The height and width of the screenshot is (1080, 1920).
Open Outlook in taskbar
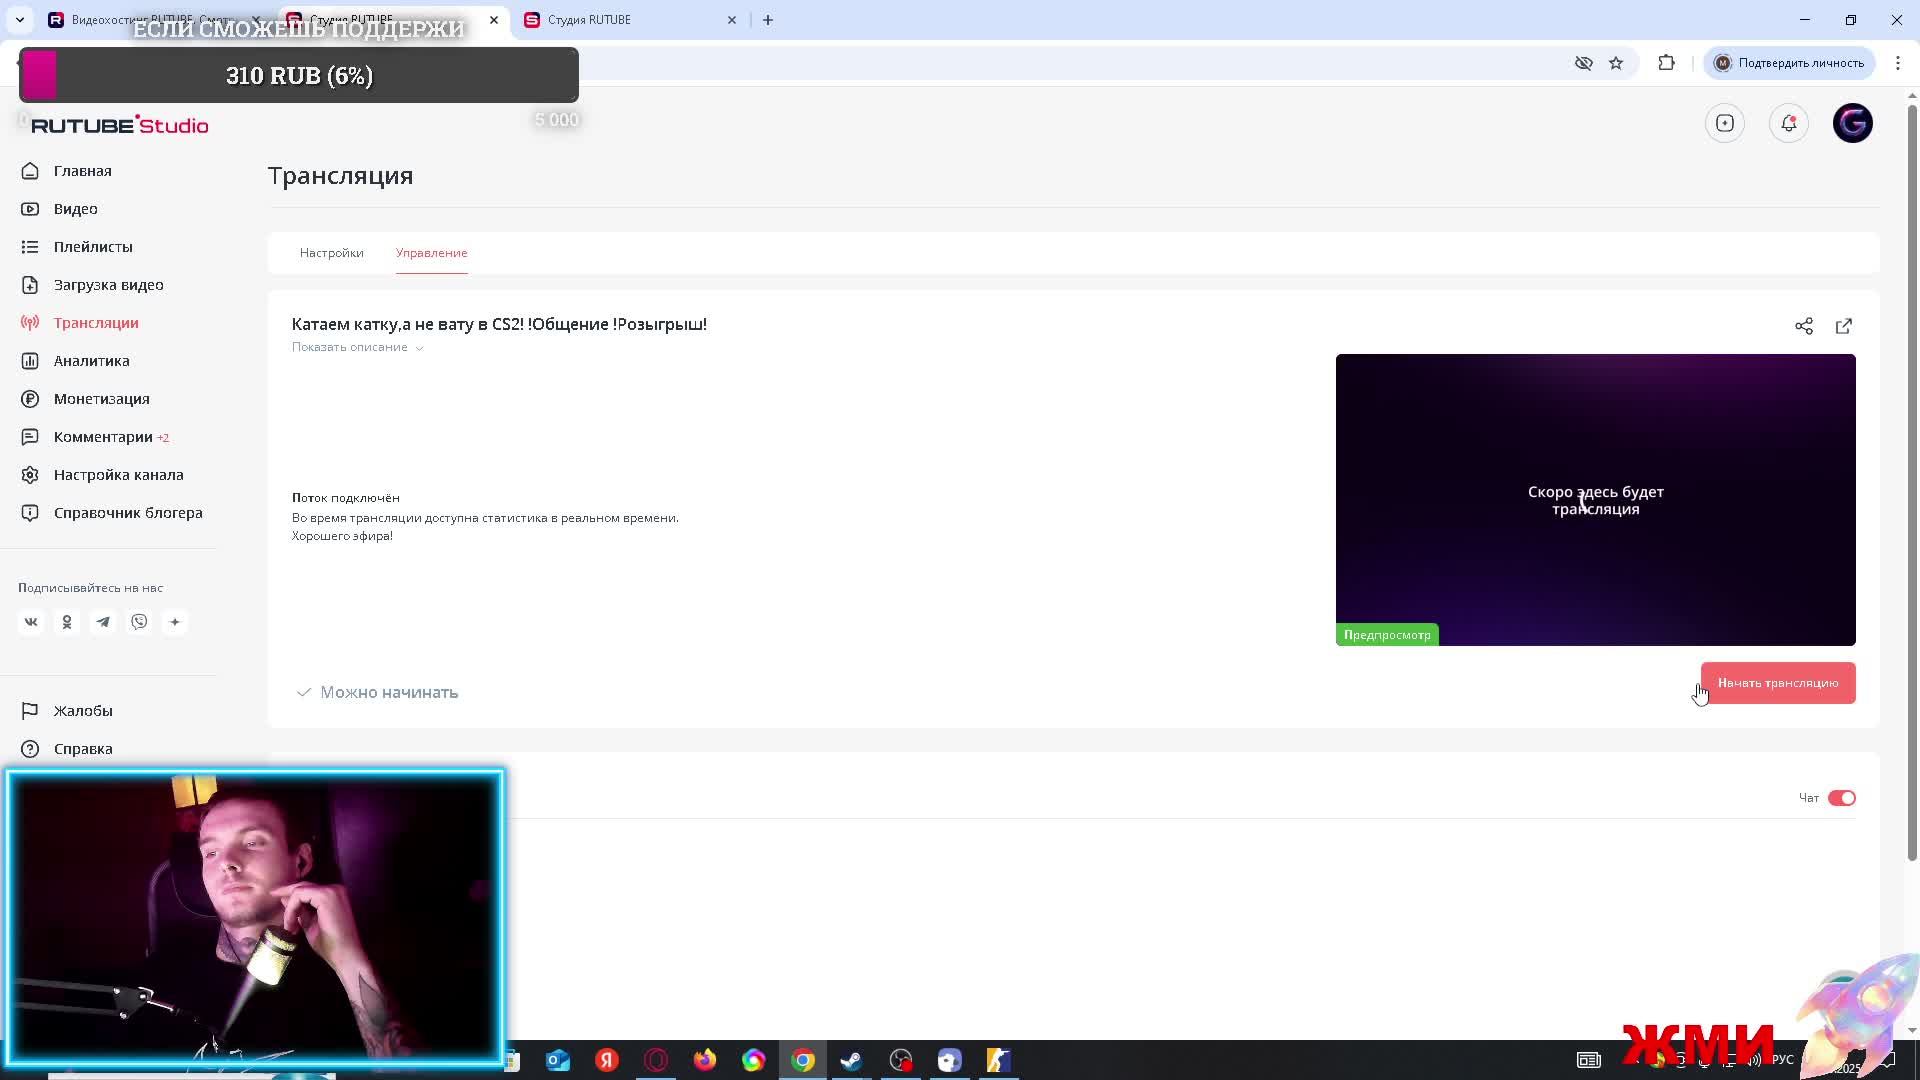click(x=558, y=1060)
